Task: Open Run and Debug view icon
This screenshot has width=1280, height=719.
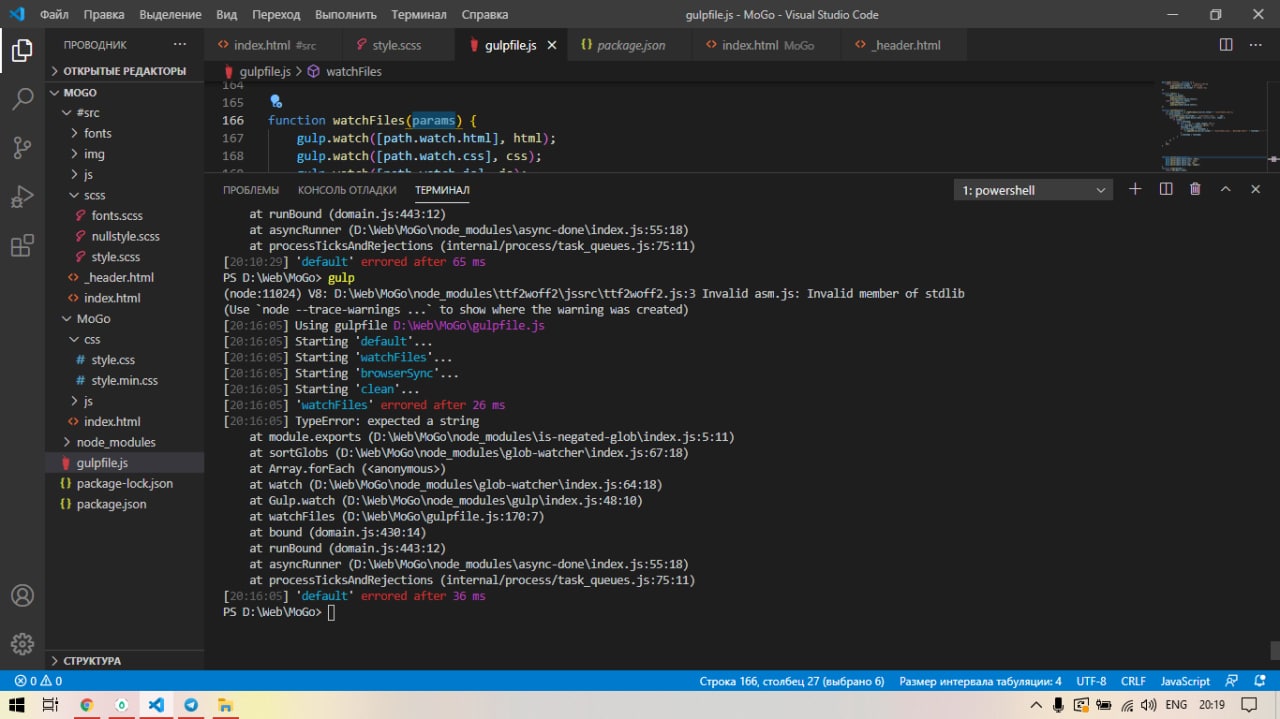Action: click(x=22, y=197)
